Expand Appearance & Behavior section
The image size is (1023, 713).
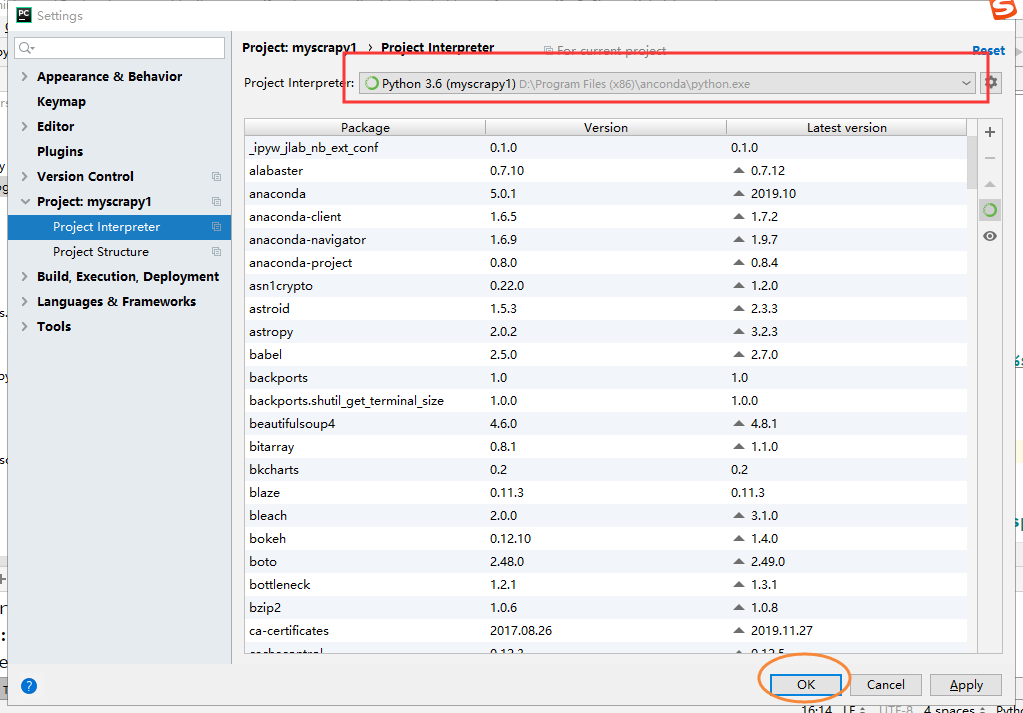pos(25,76)
